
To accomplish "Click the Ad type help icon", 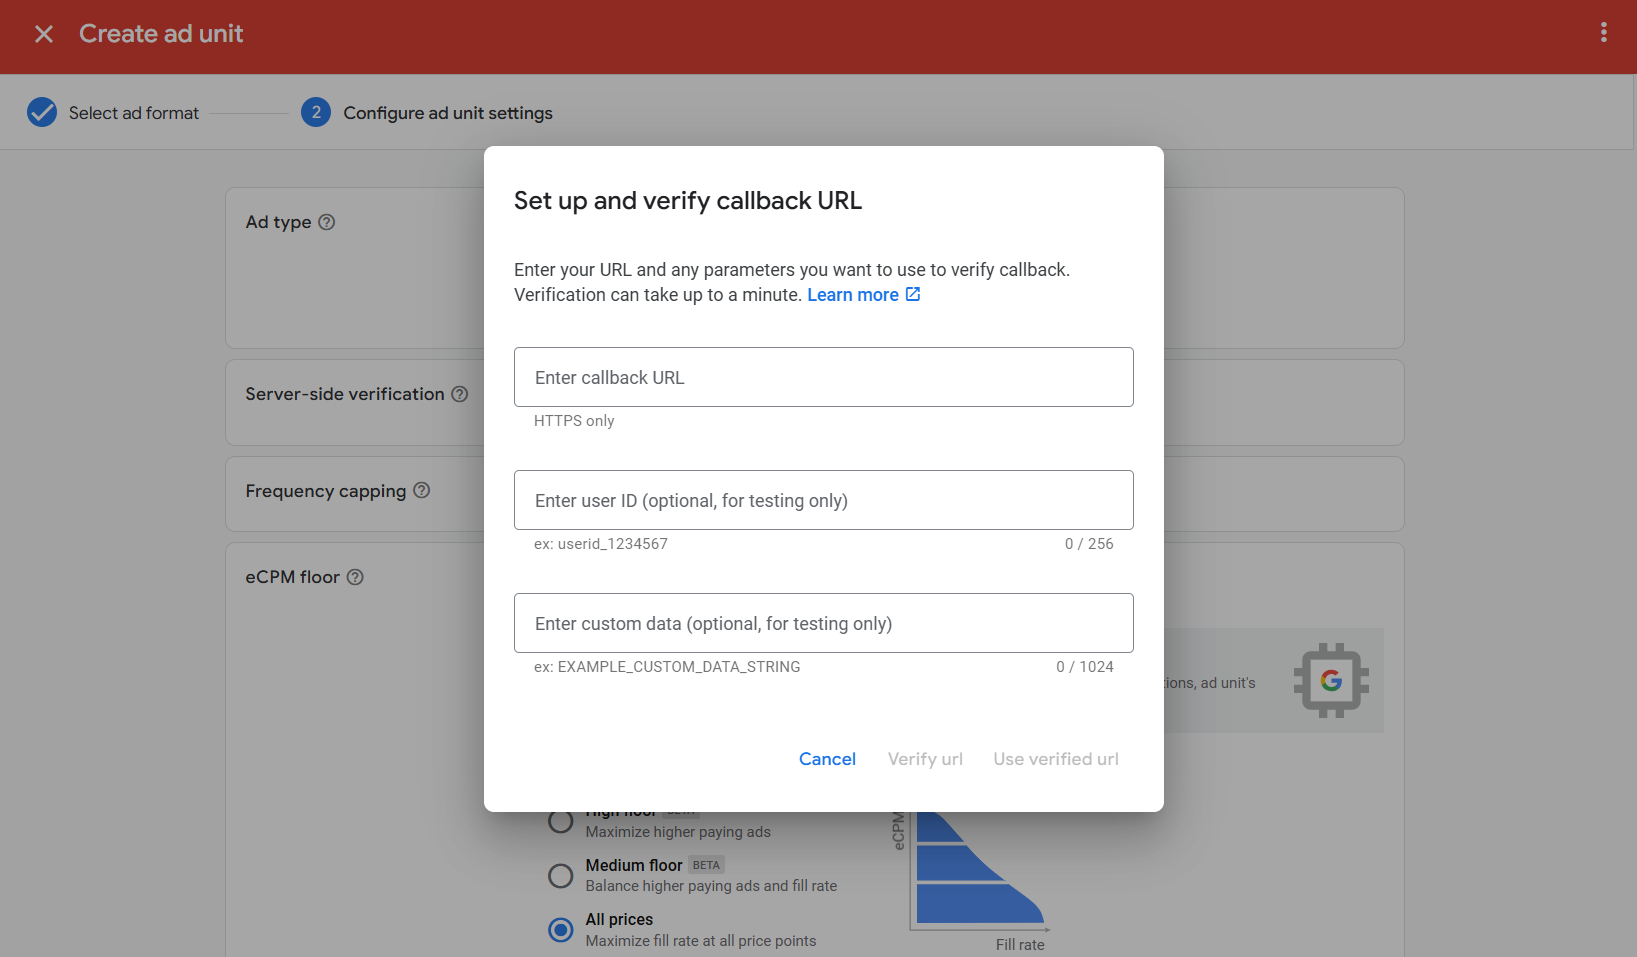I will tap(327, 222).
